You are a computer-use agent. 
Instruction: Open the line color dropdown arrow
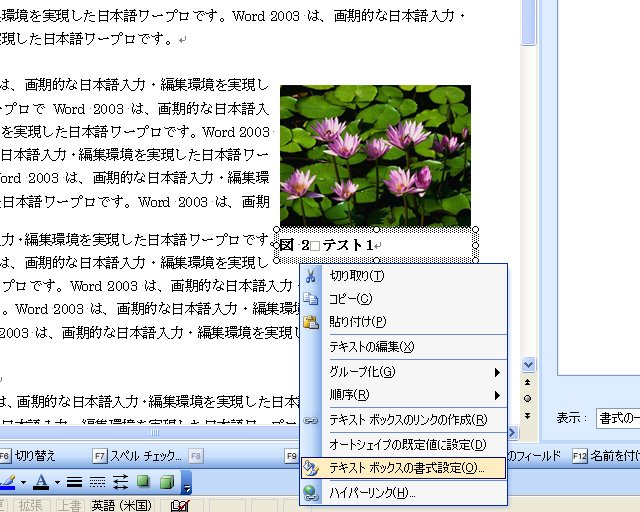23,482
